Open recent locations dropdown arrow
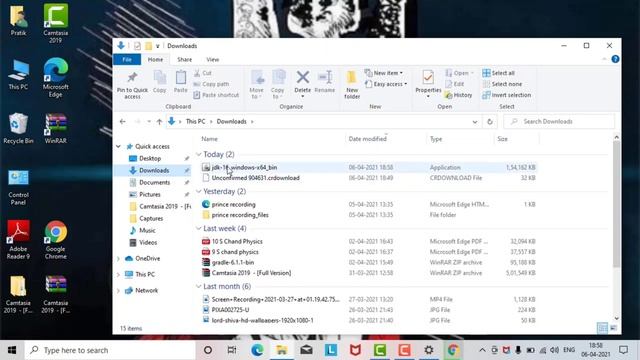This screenshot has width=640, height=360. pyautogui.click(x=149, y=122)
